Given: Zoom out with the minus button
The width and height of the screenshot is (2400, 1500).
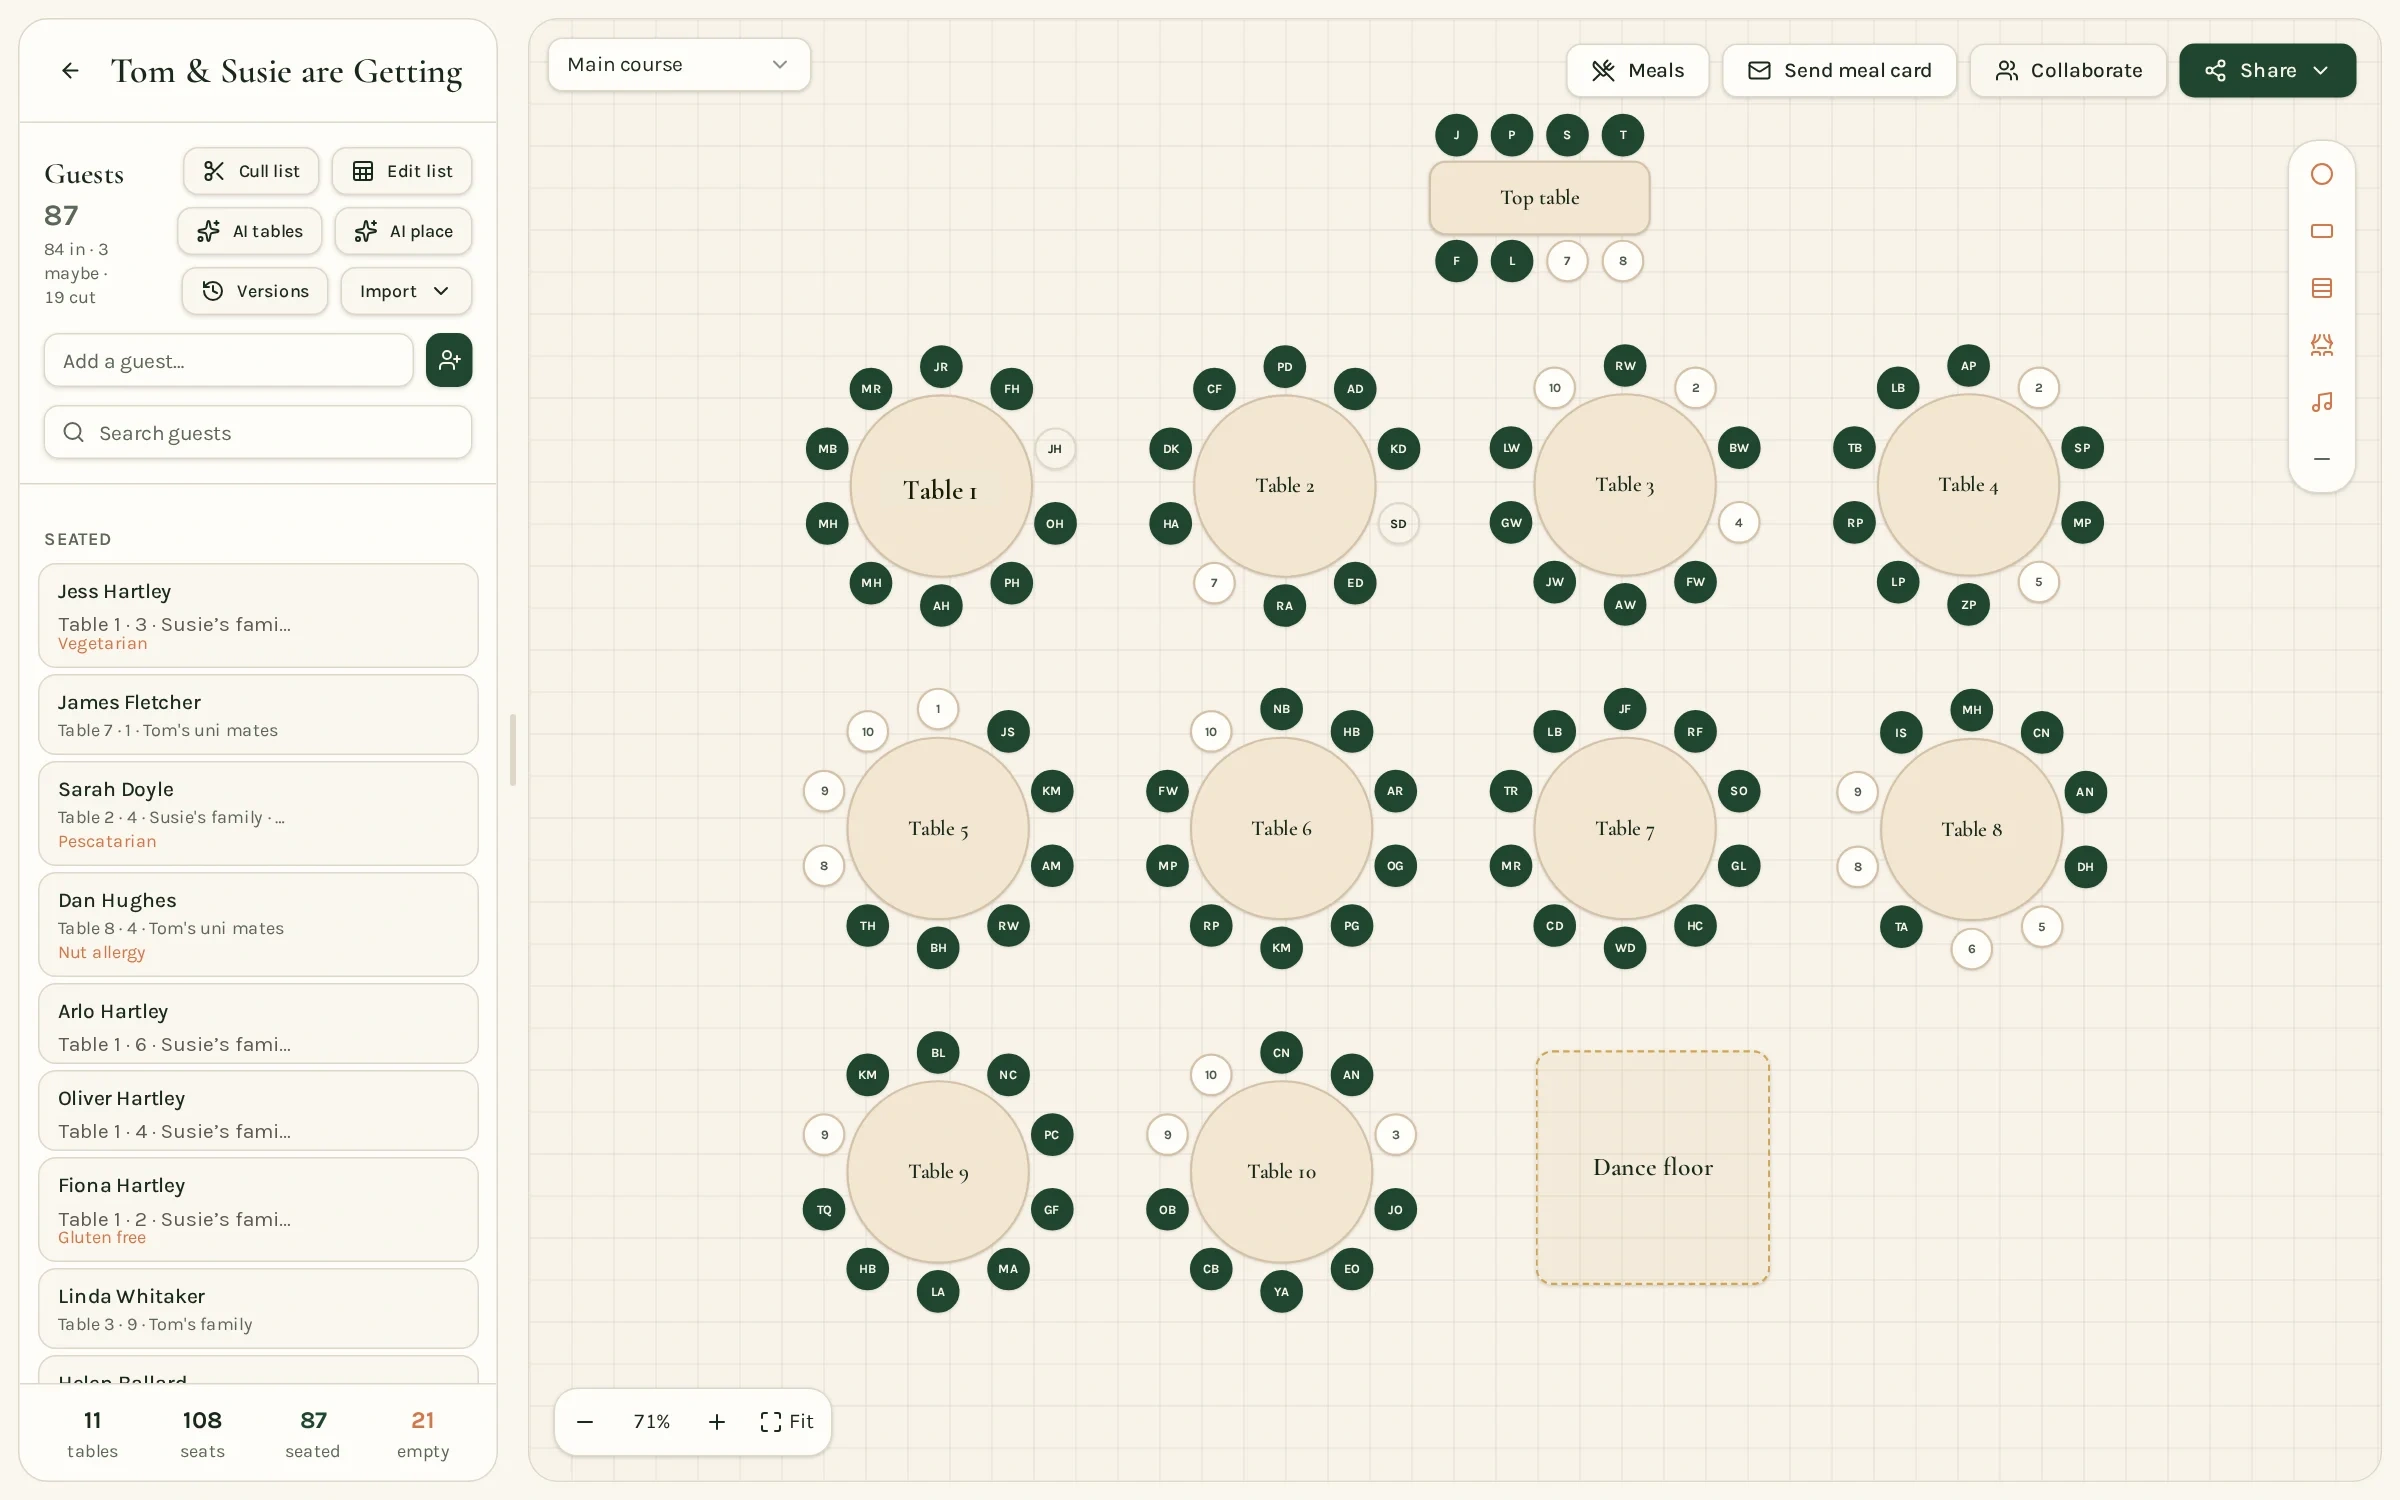Looking at the screenshot, I should click(x=585, y=1421).
